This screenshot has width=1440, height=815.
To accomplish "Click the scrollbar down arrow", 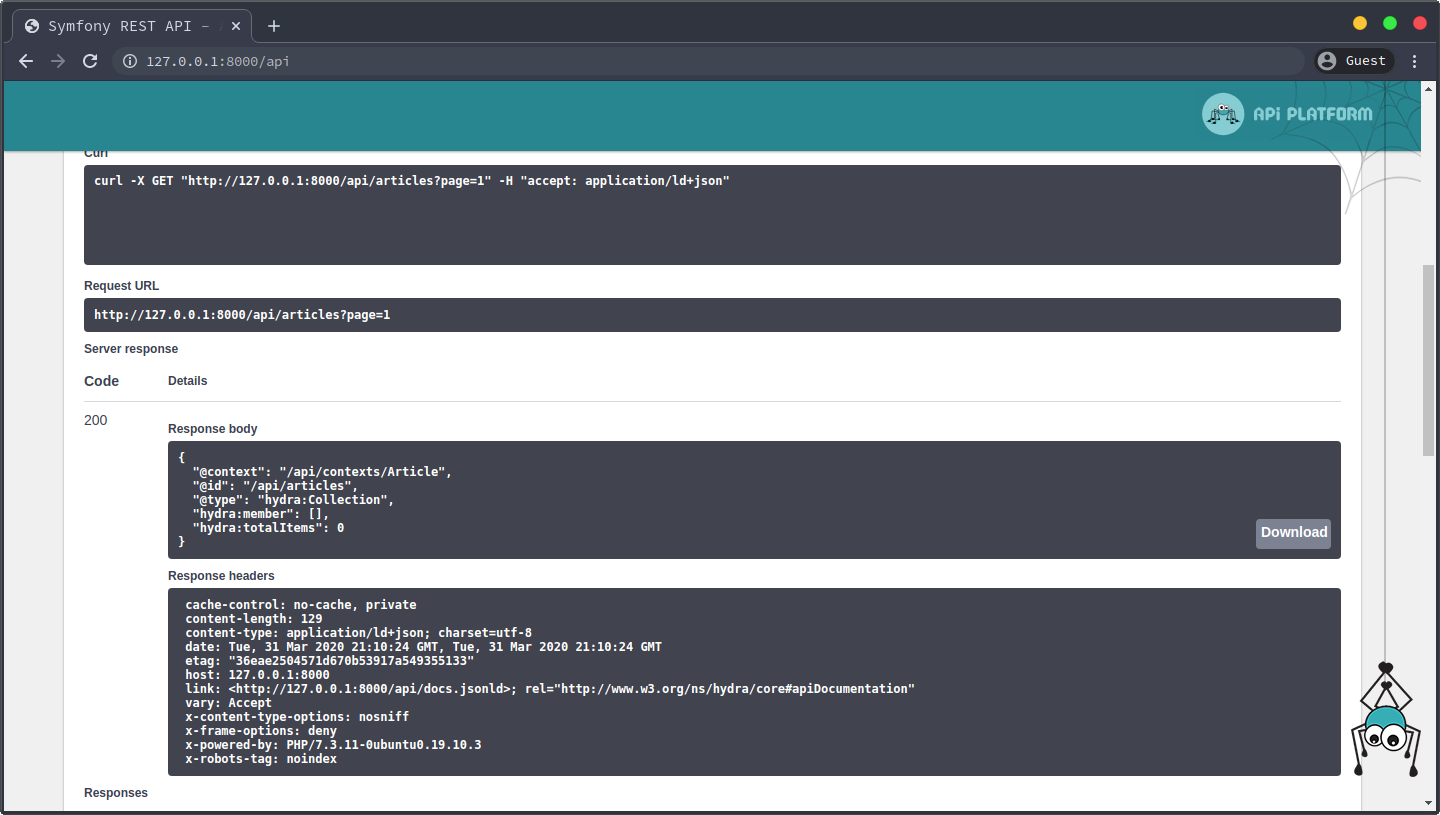I will coord(1429,802).
